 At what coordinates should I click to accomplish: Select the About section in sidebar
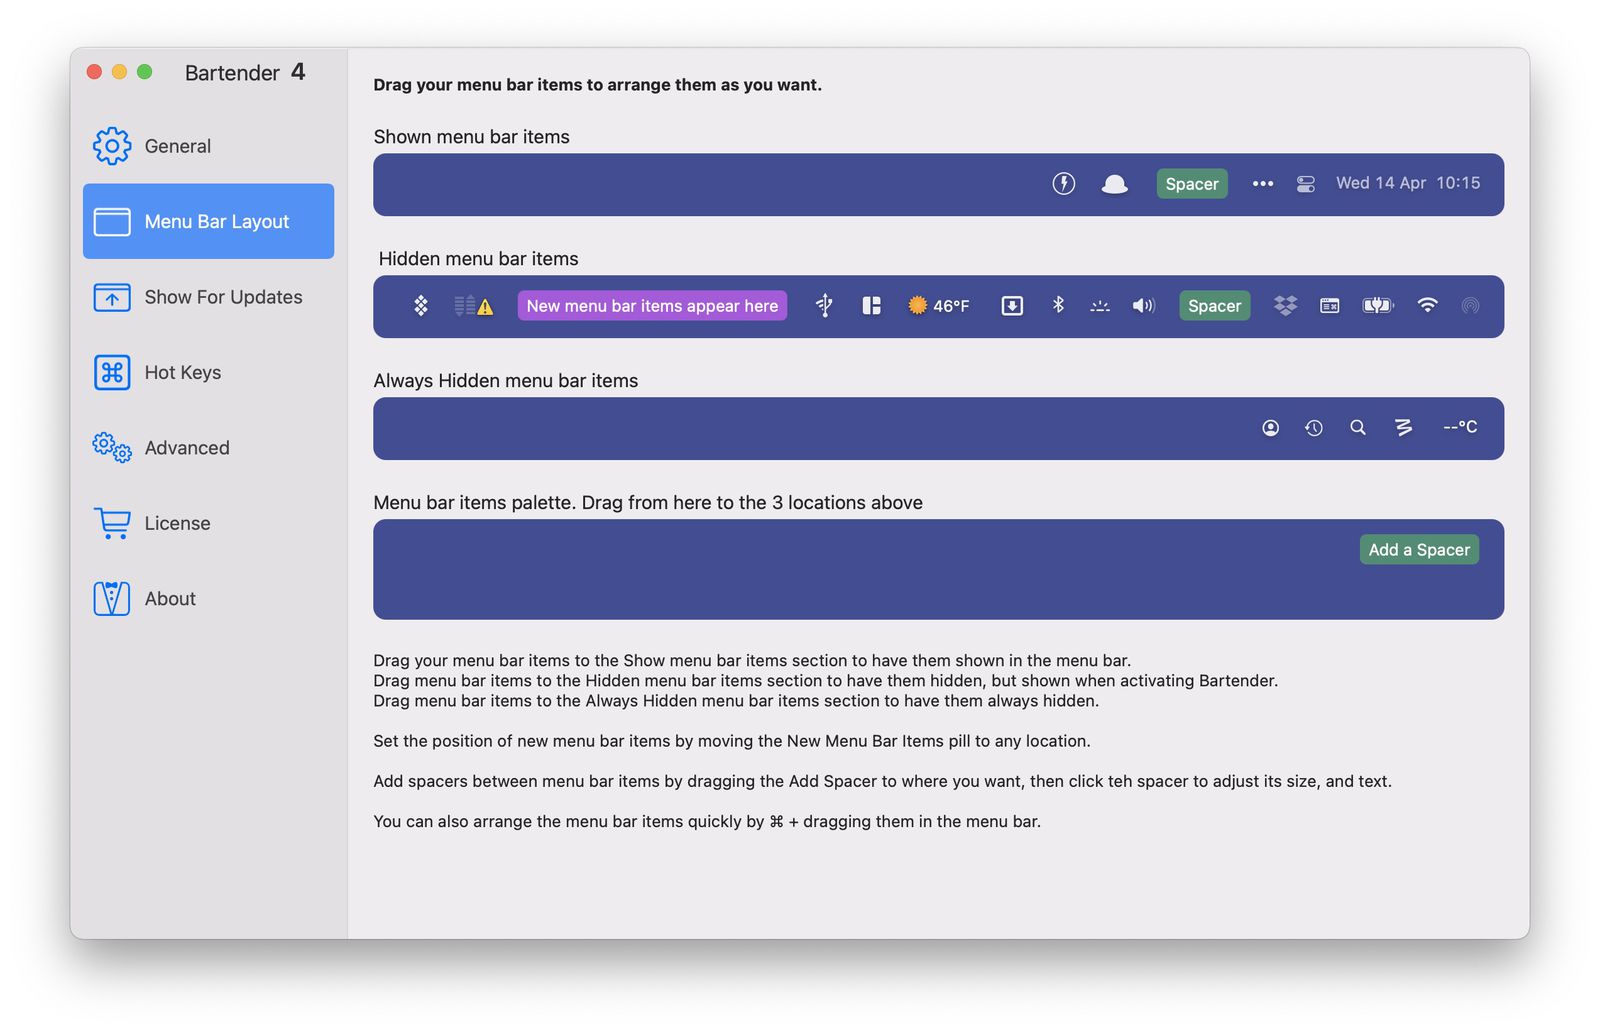point(170,598)
